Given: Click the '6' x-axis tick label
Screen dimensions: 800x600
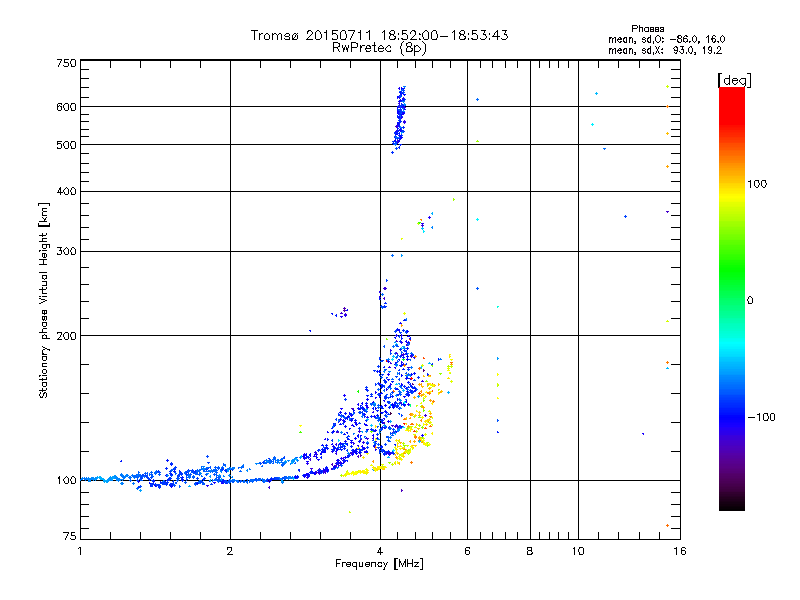Looking at the screenshot, I should point(467,551).
